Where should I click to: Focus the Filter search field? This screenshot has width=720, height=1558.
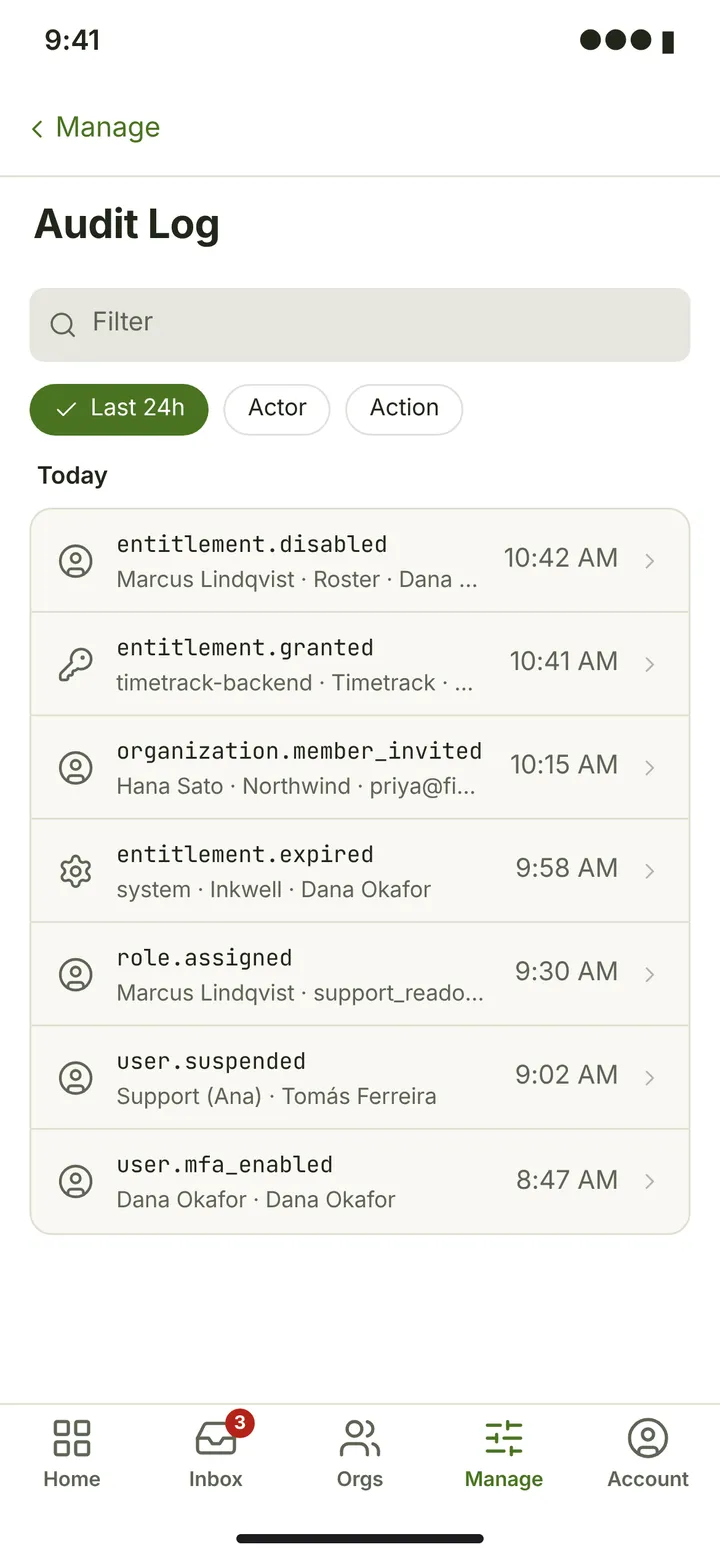[360, 325]
